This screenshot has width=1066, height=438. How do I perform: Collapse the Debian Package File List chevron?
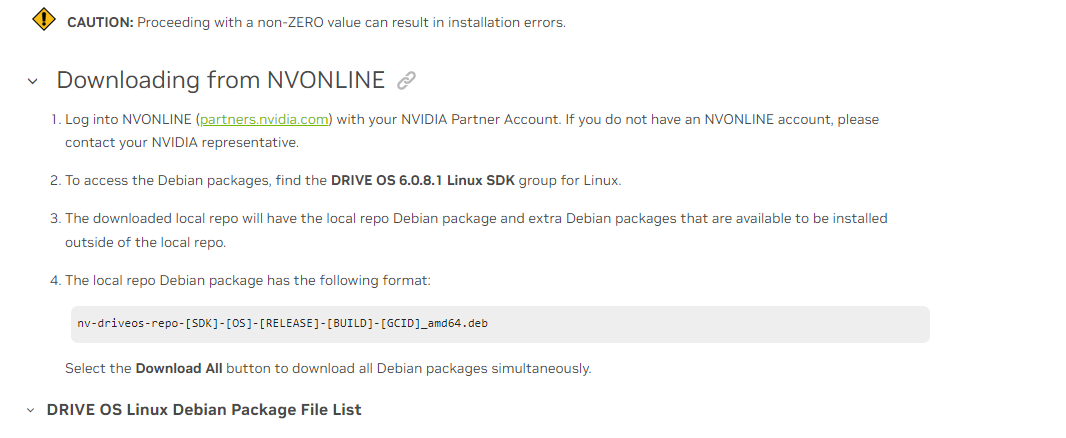[x=32, y=410]
